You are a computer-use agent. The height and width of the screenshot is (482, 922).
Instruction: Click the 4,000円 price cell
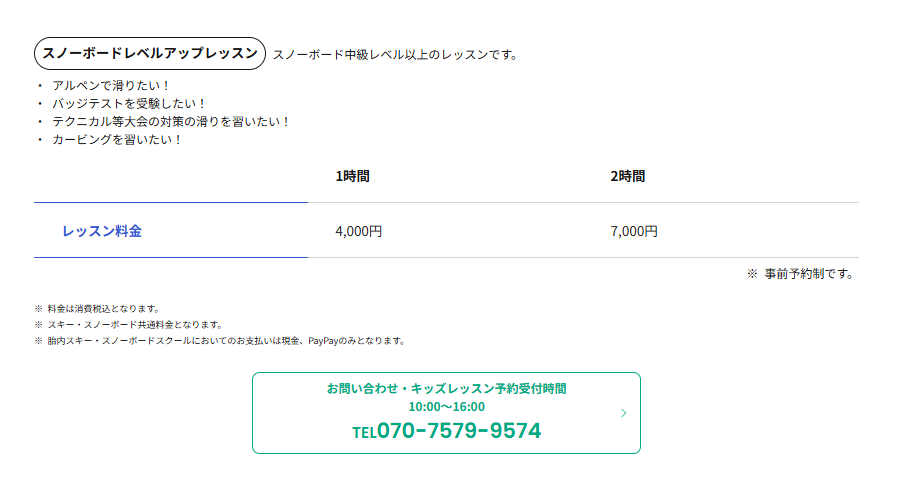(359, 231)
